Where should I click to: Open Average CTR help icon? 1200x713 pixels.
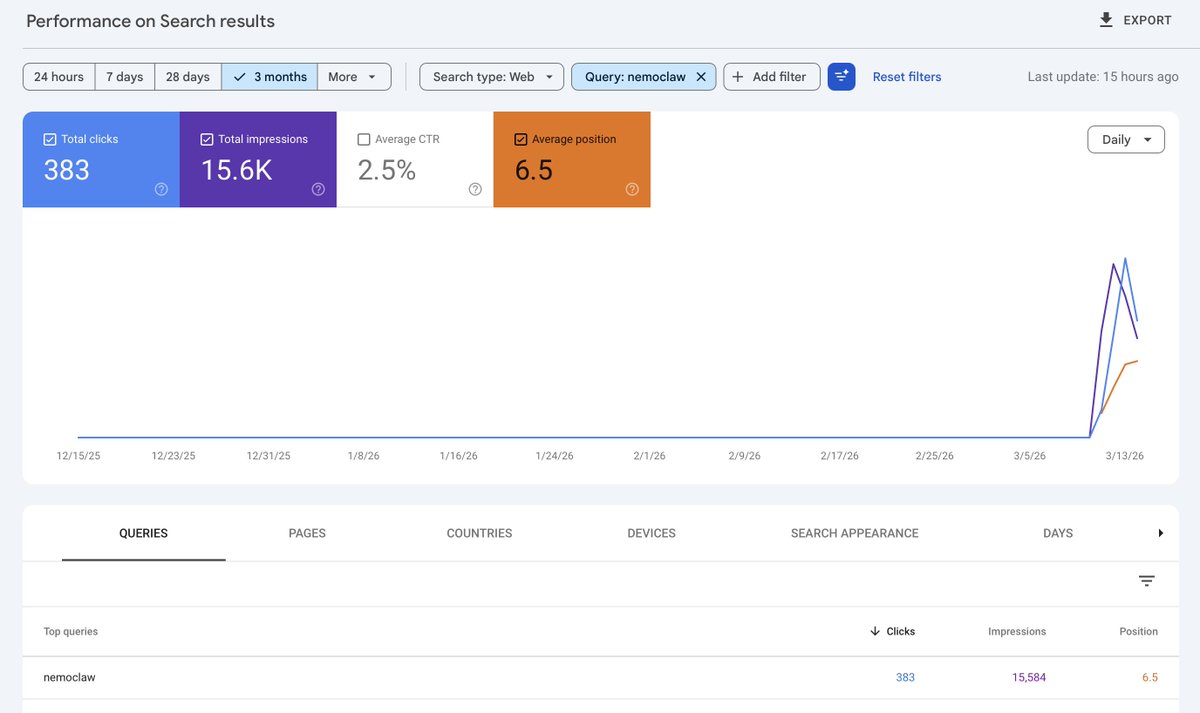tap(475, 189)
